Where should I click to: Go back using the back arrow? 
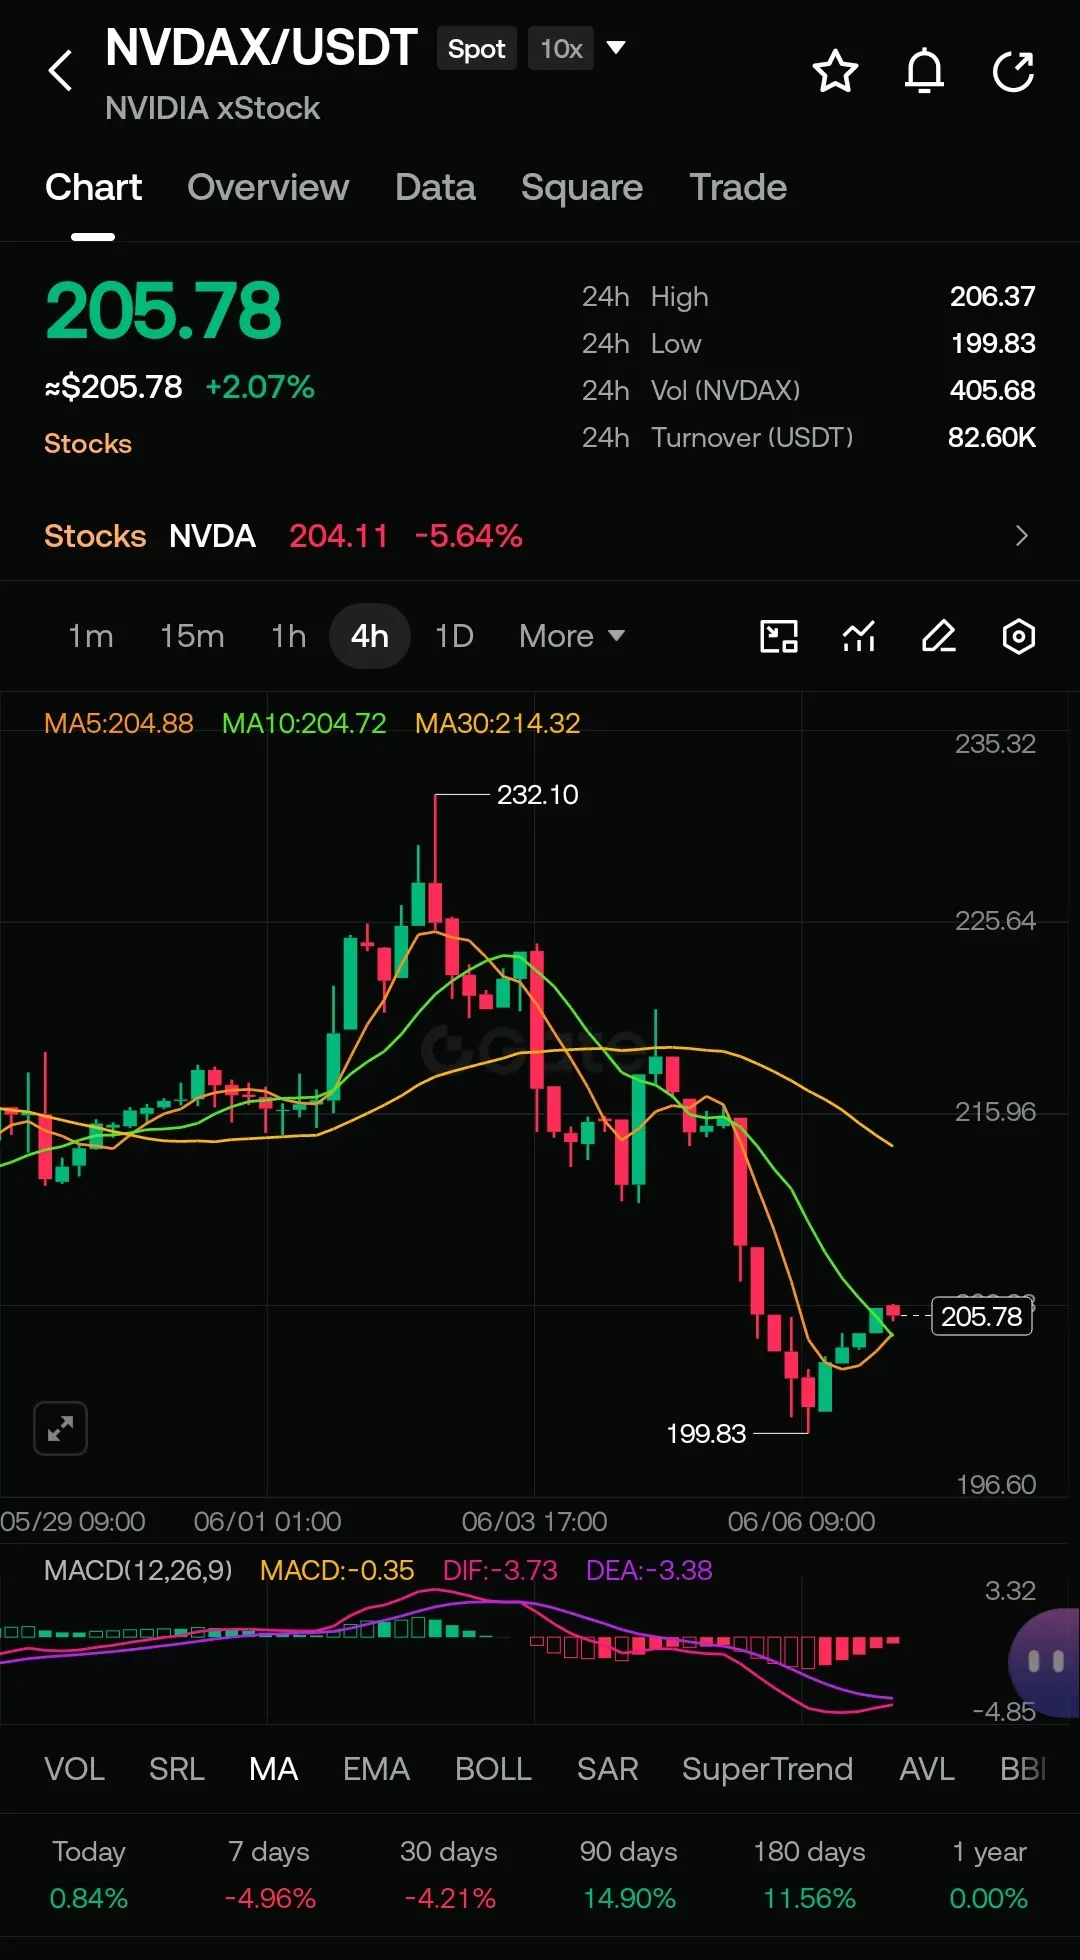(x=61, y=70)
